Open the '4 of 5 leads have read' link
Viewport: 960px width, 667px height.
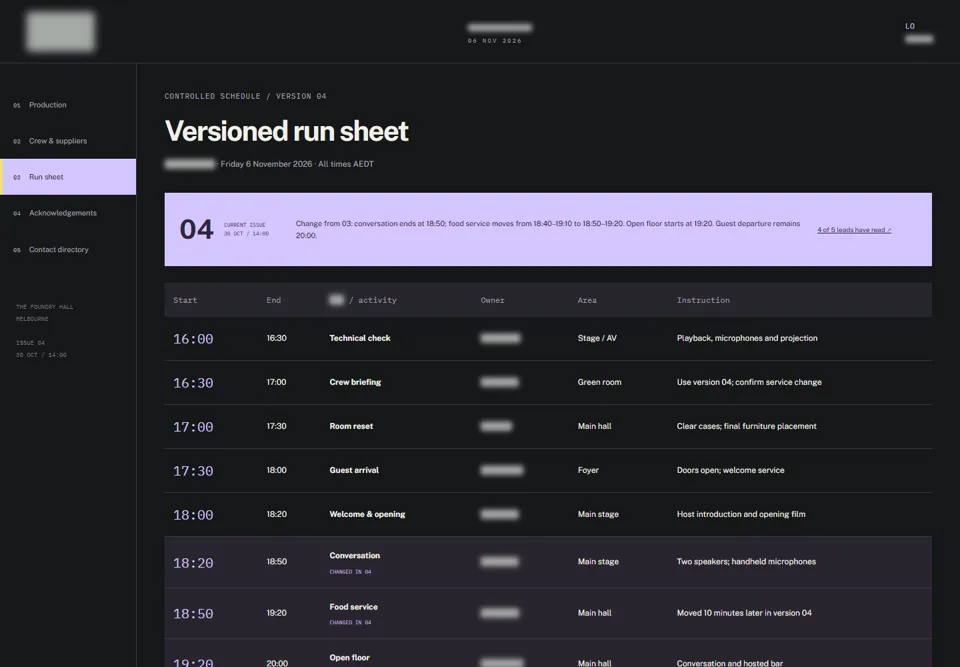854,230
